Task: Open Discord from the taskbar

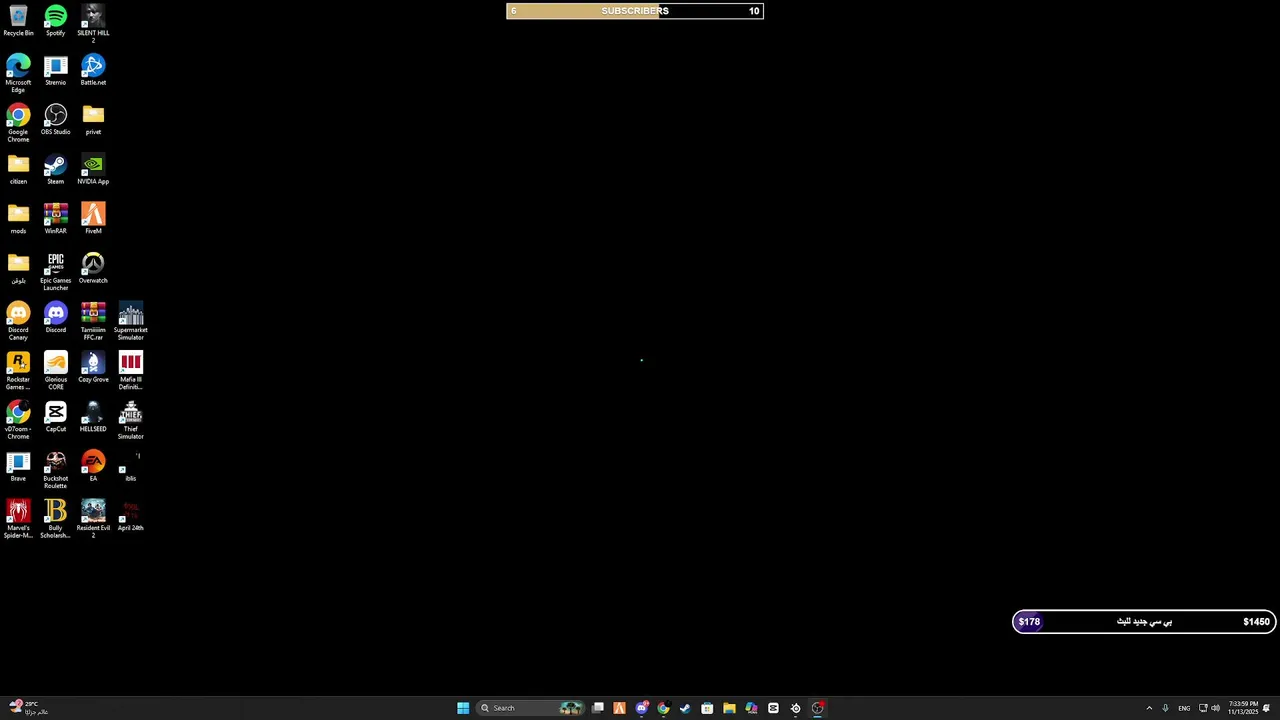Action: (641, 708)
